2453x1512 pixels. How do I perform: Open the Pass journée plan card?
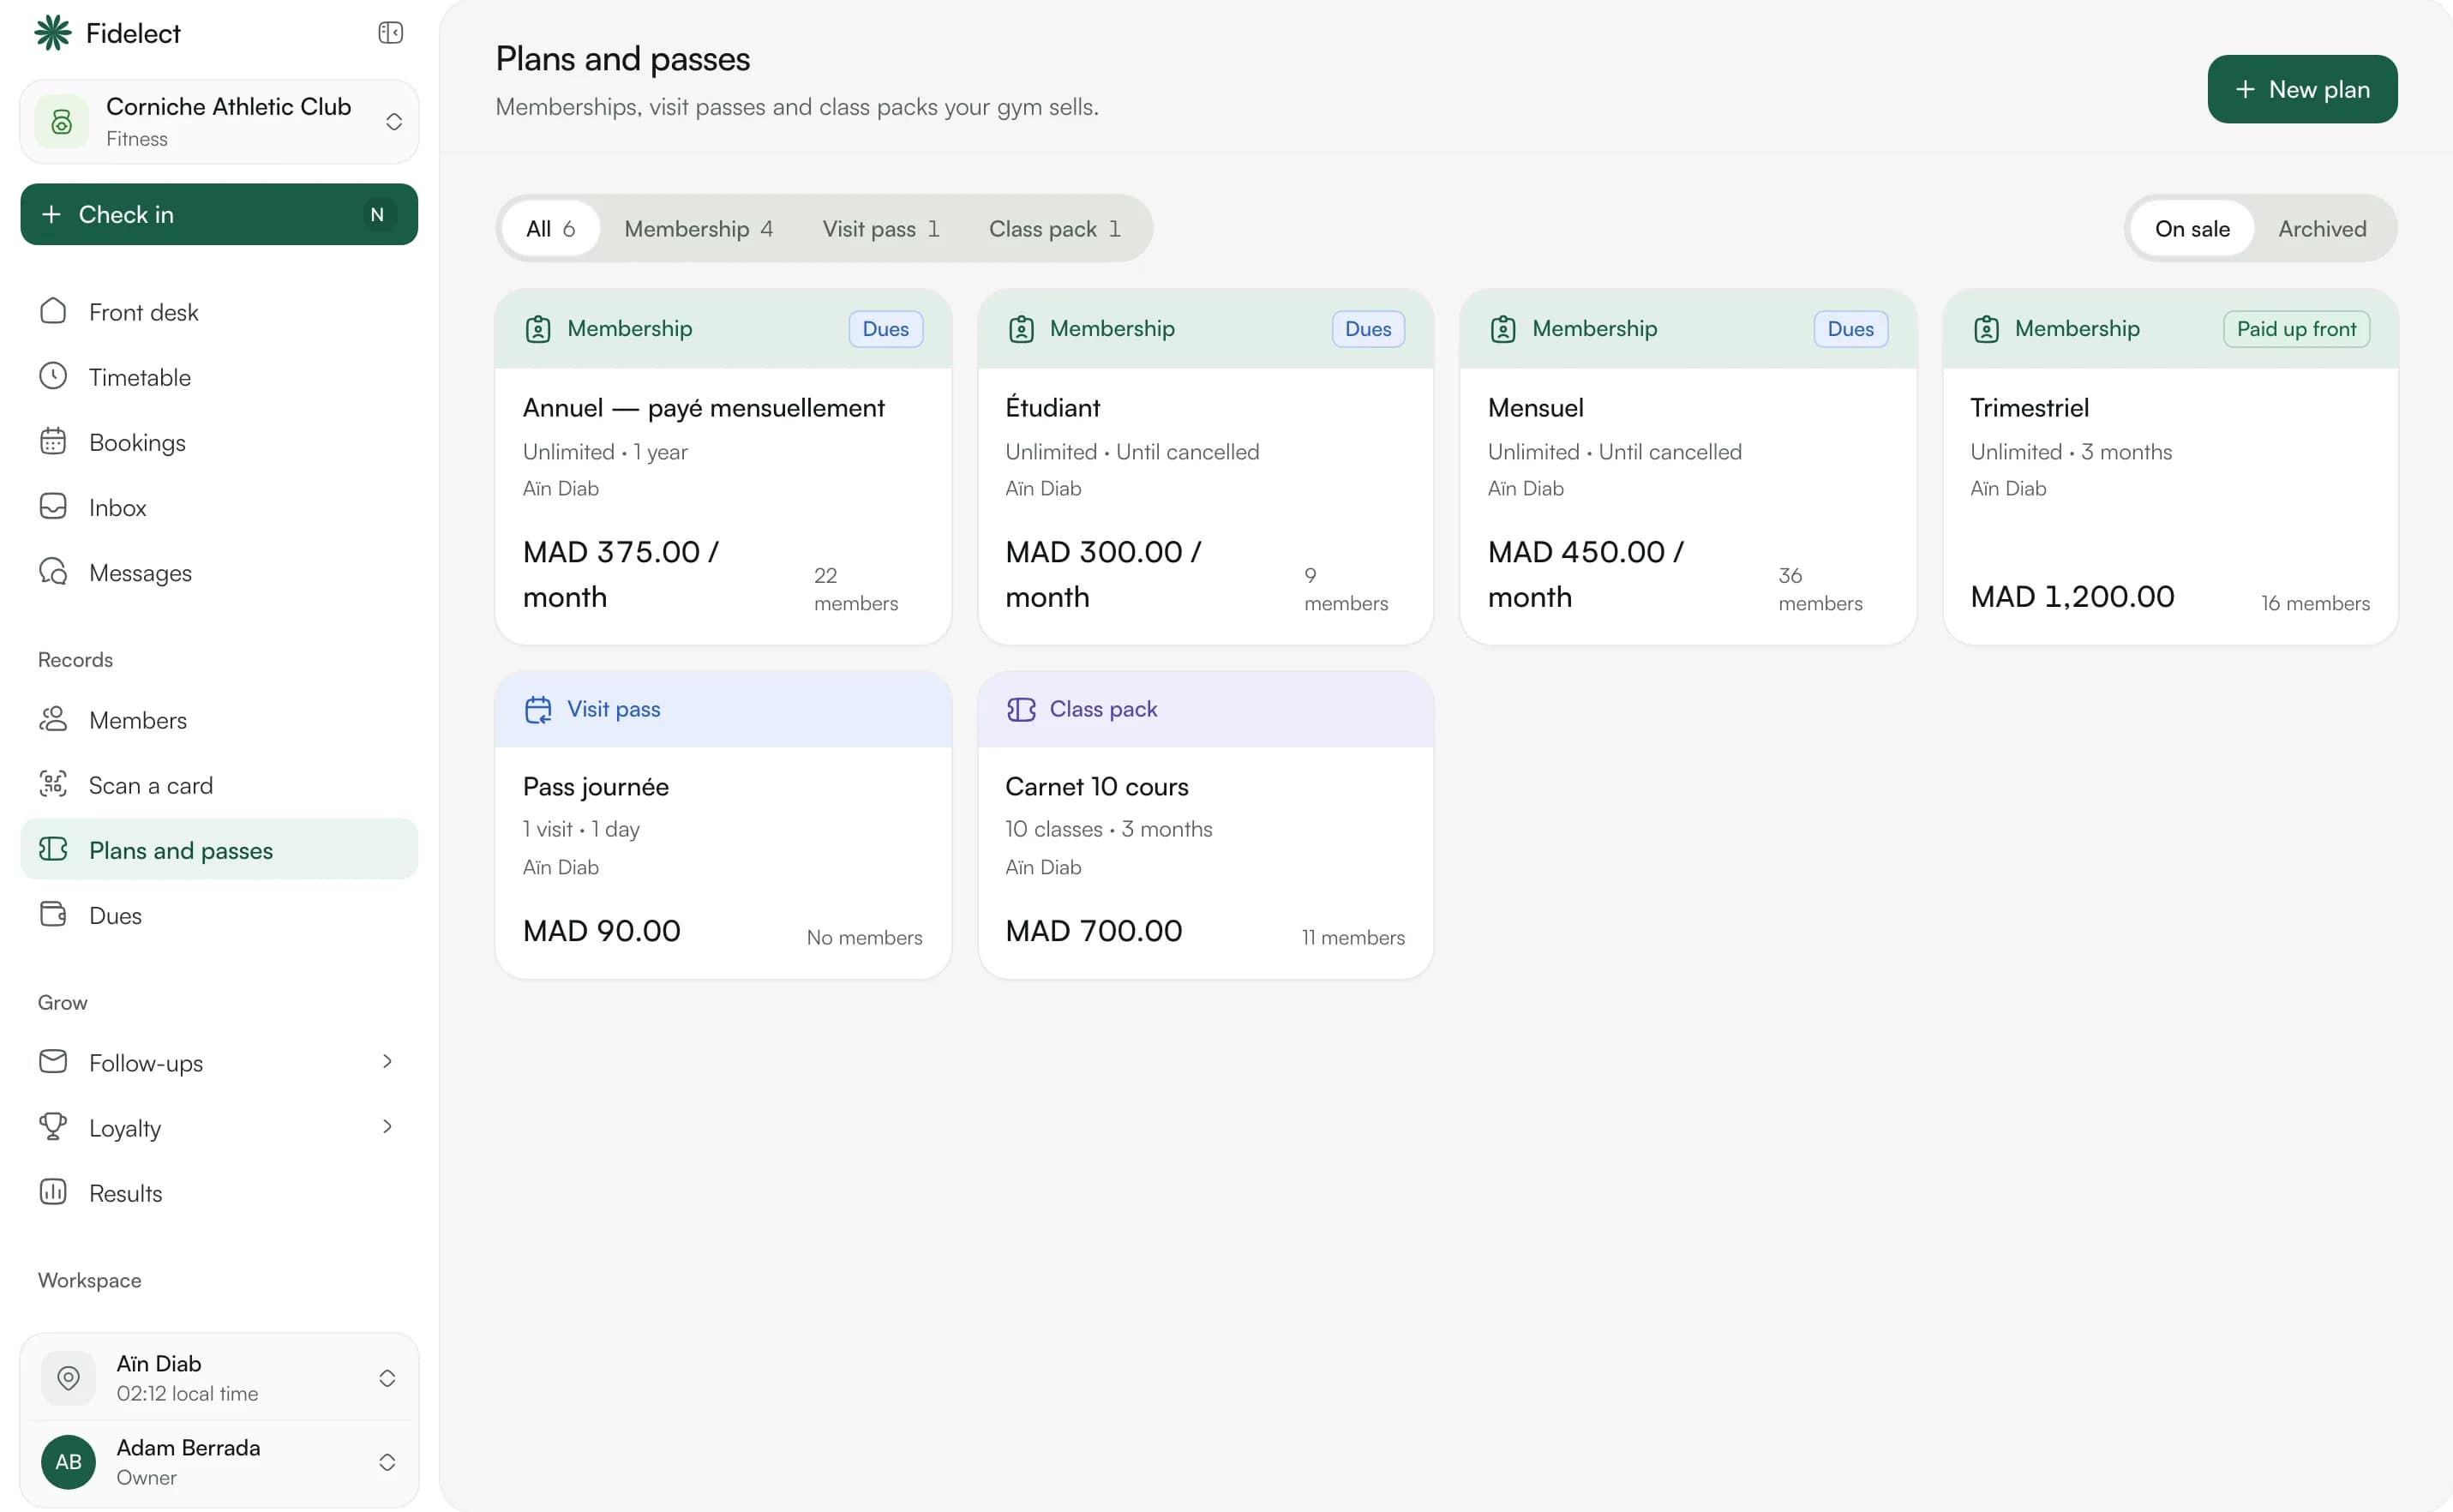point(723,825)
